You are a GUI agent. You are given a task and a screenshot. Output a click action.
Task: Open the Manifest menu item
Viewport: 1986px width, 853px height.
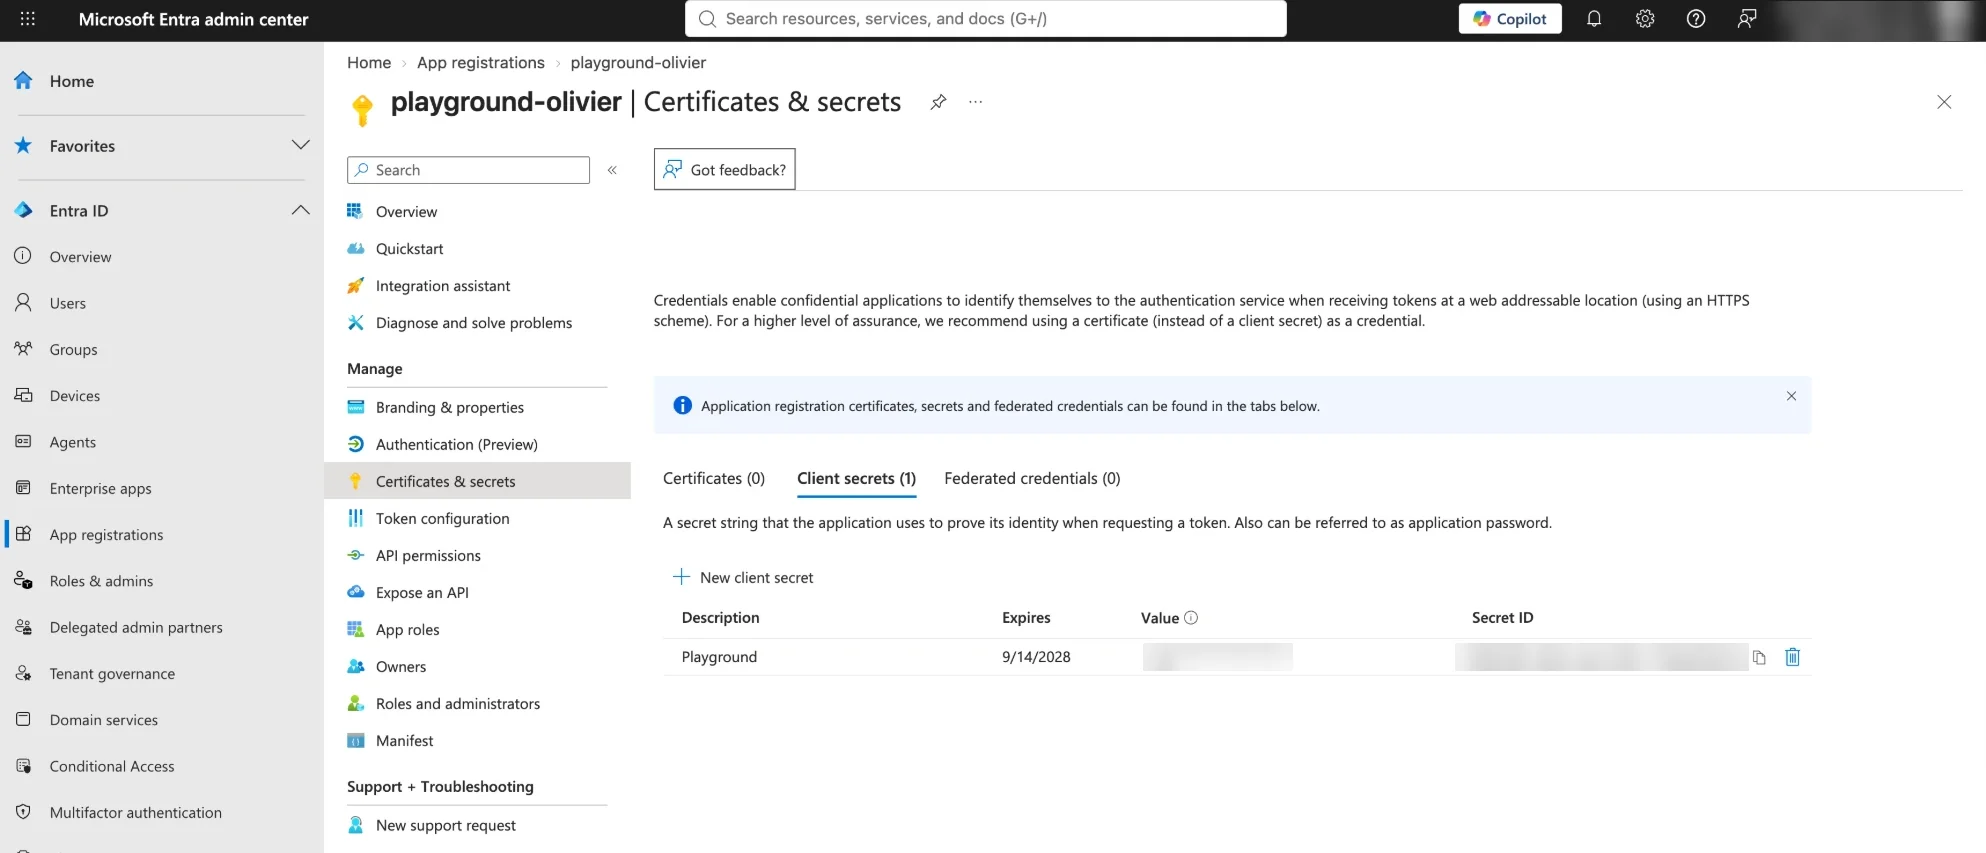pos(404,740)
